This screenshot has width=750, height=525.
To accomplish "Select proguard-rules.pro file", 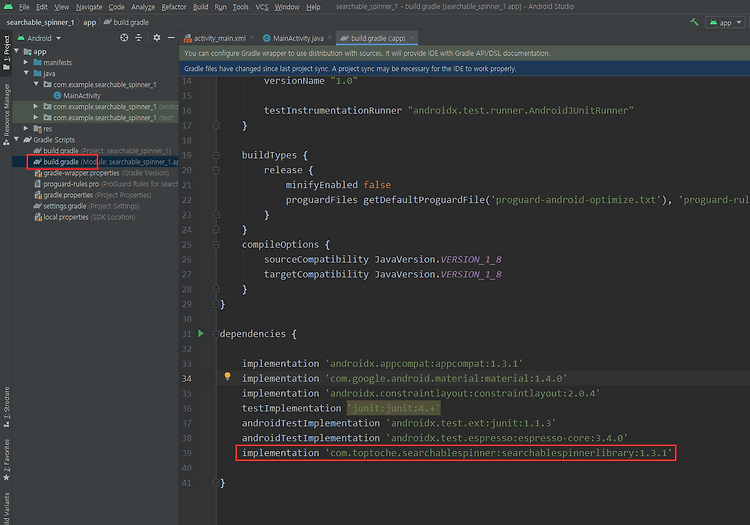I will pos(106,184).
